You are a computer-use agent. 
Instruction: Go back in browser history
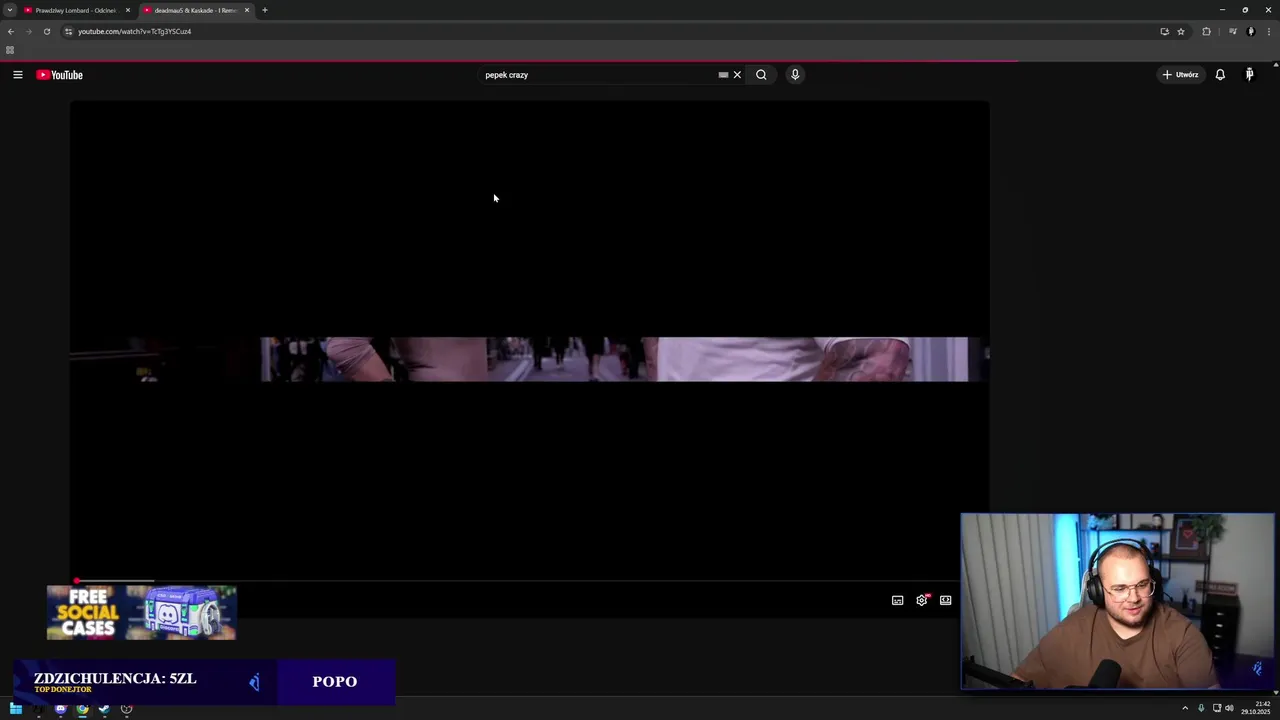point(11,31)
